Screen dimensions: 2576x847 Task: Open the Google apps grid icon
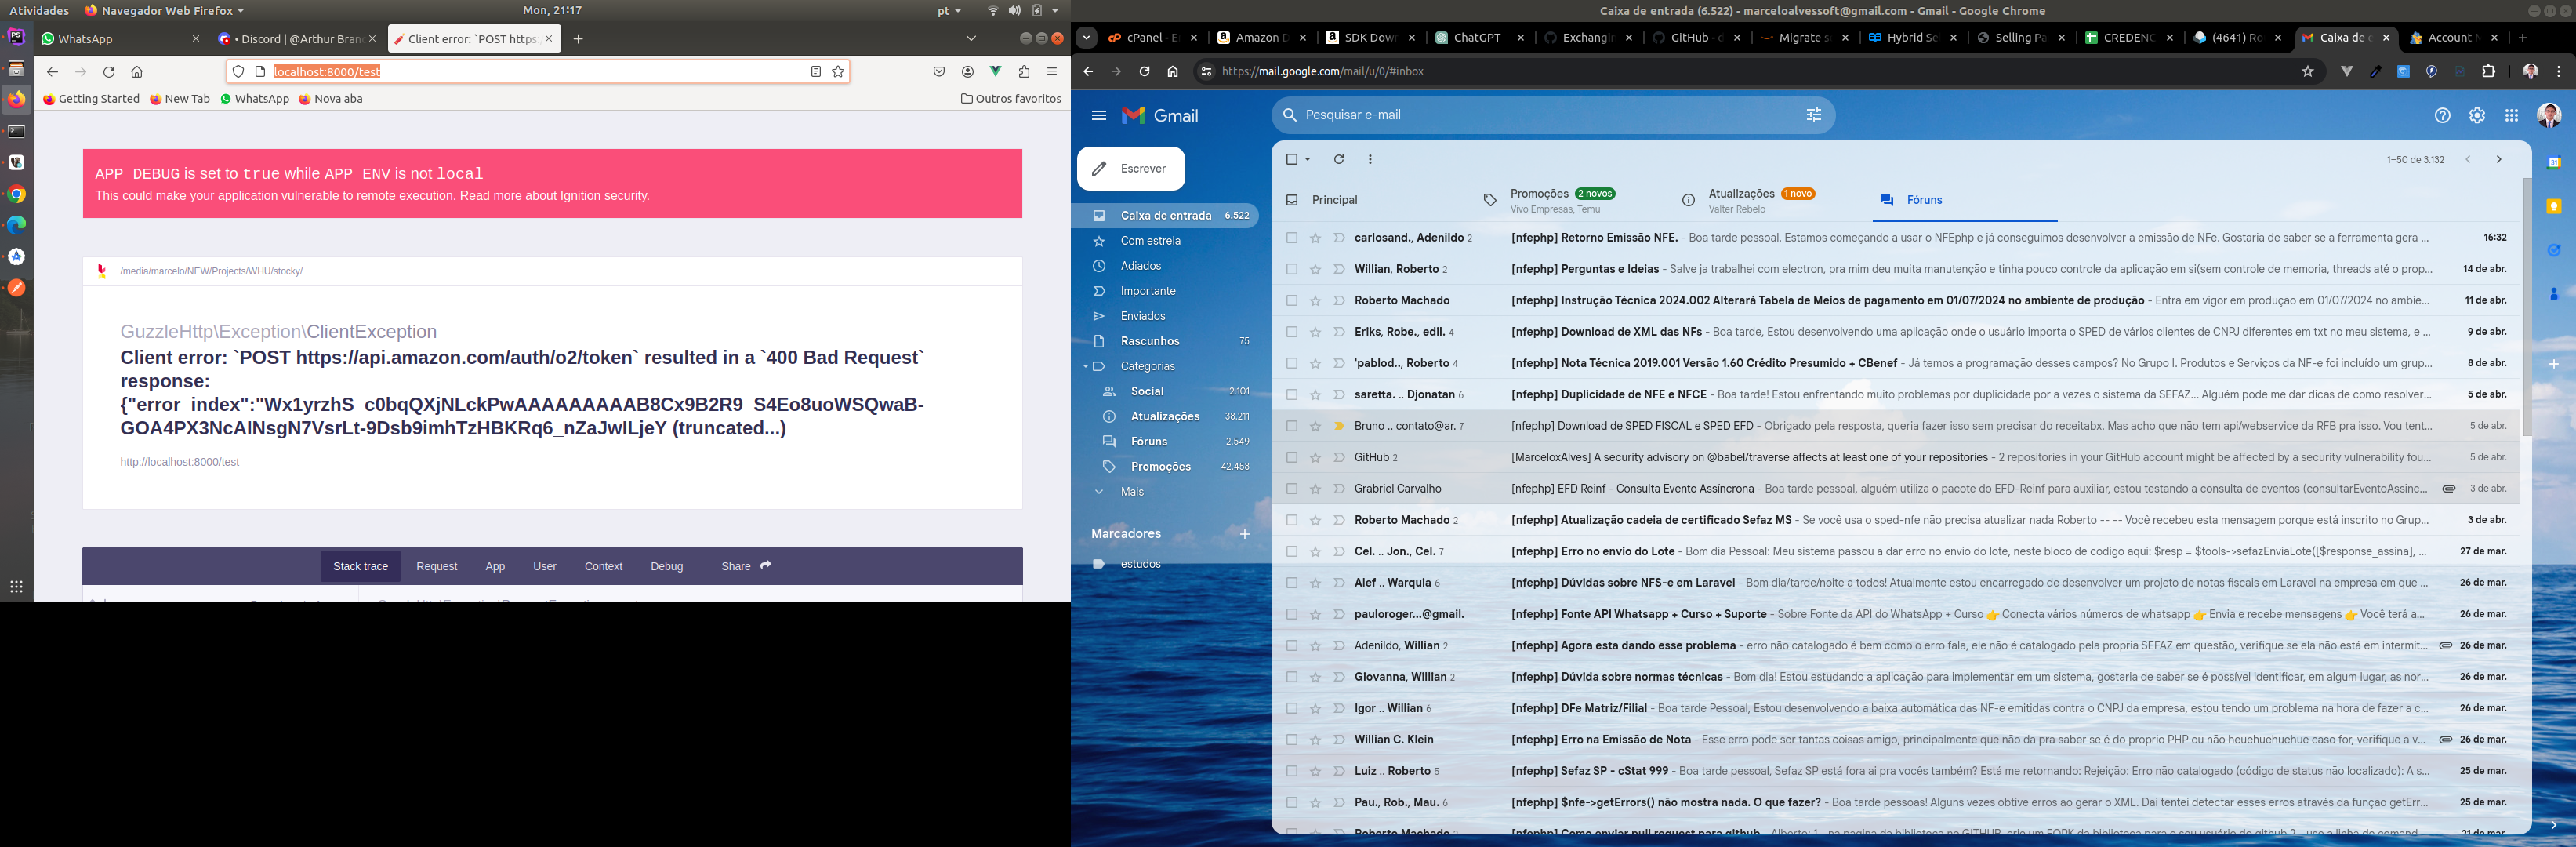click(2511, 116)
